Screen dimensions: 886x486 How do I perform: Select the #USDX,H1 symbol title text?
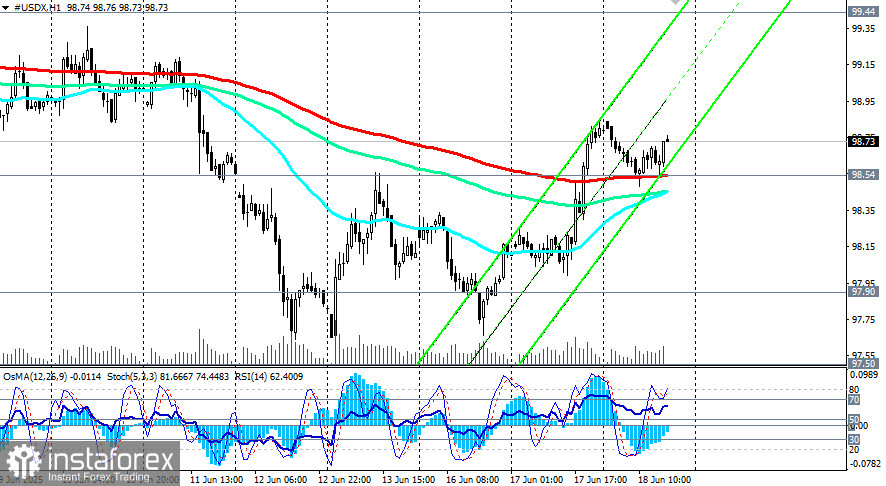pos(37,8)
